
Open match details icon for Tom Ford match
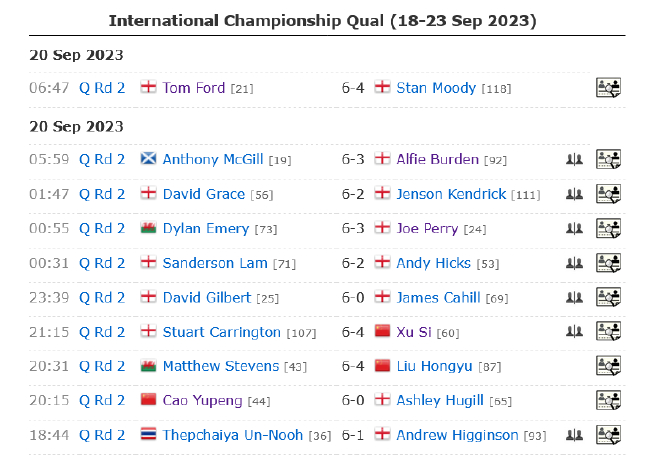click(608, 88)
